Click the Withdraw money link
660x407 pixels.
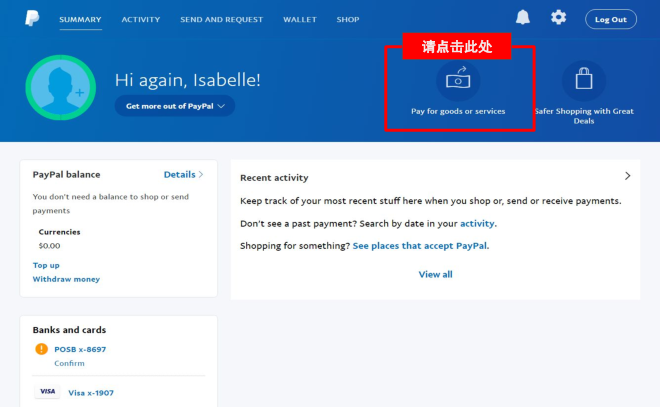coord(66,279)
